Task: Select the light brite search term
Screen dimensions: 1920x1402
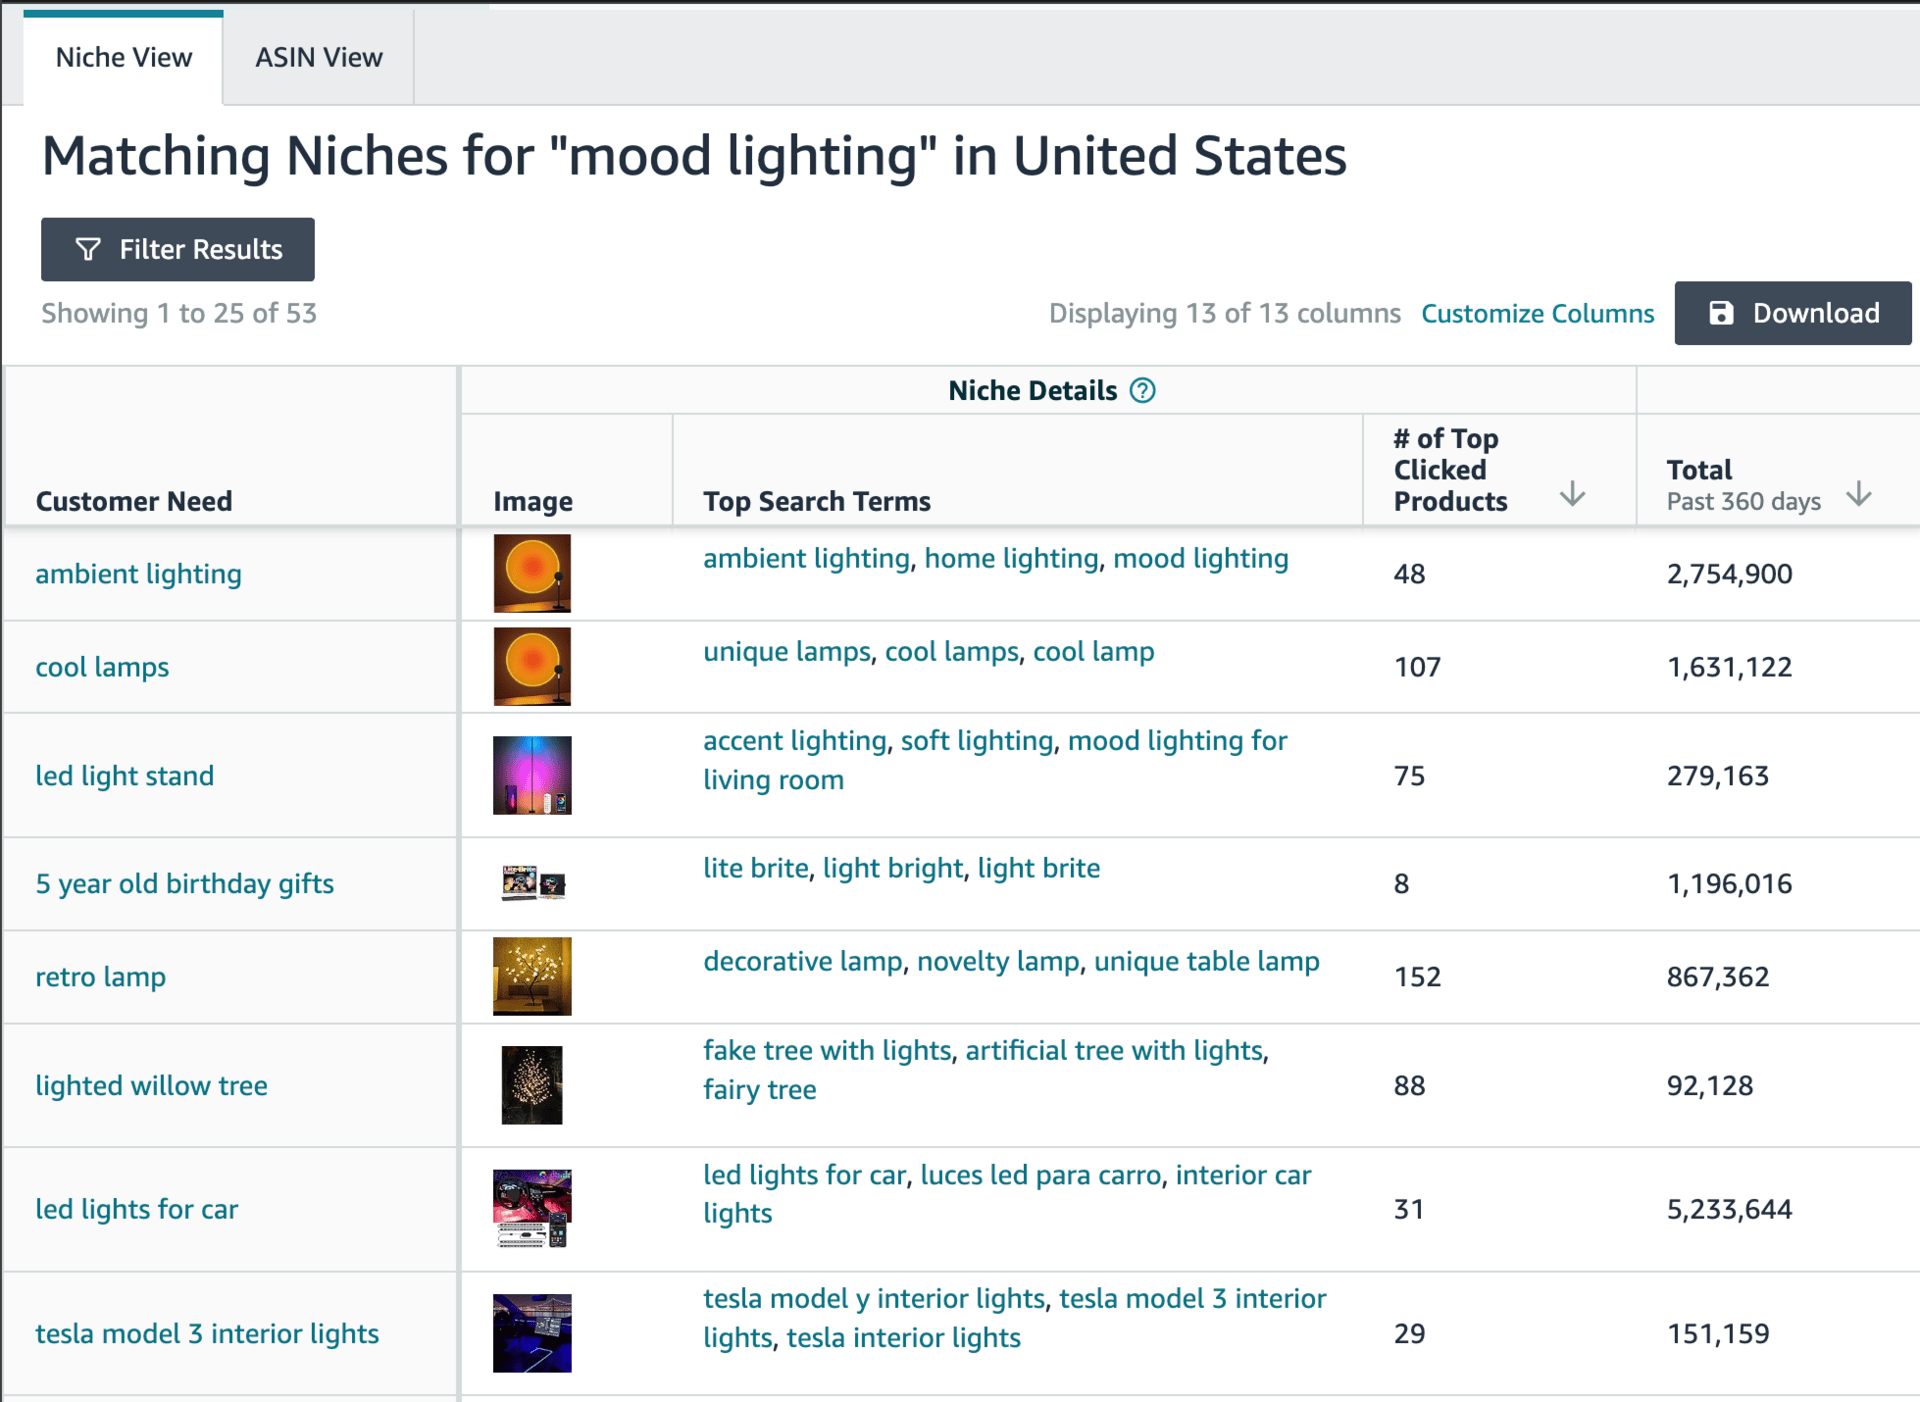Action: [x=1039, y=868]
